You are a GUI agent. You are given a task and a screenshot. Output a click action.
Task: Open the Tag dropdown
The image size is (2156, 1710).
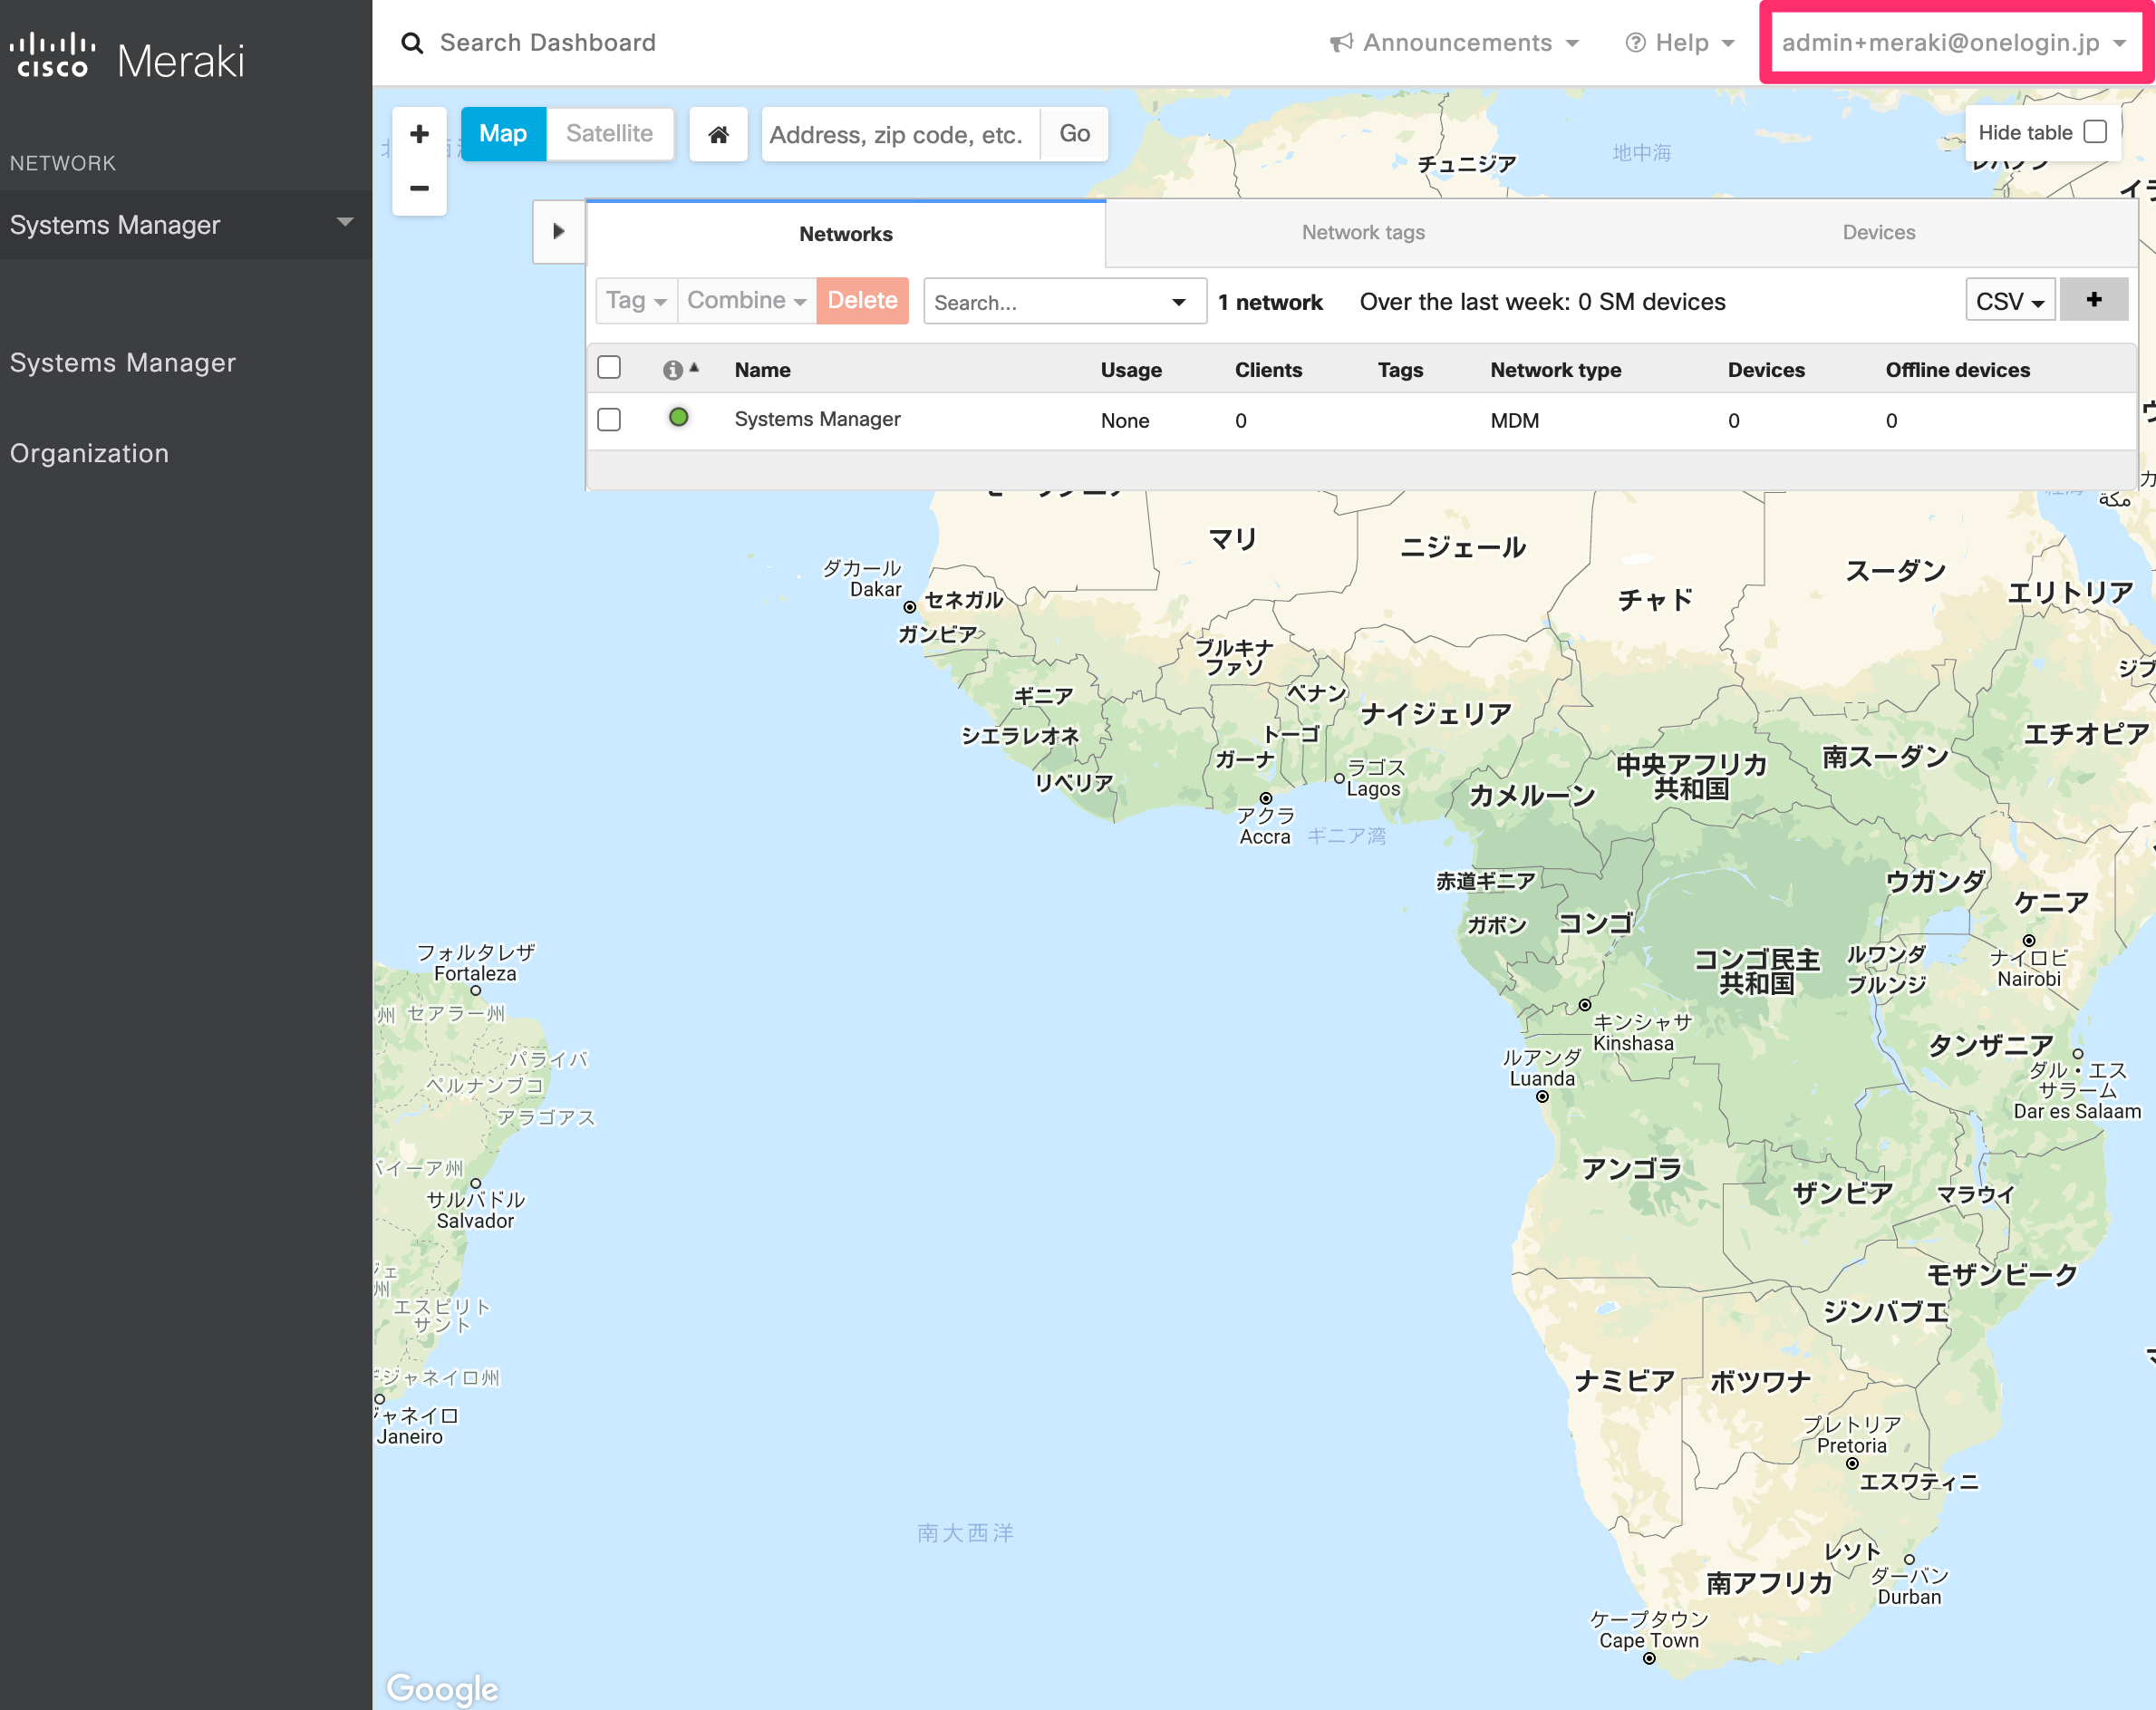click(636, 300)
